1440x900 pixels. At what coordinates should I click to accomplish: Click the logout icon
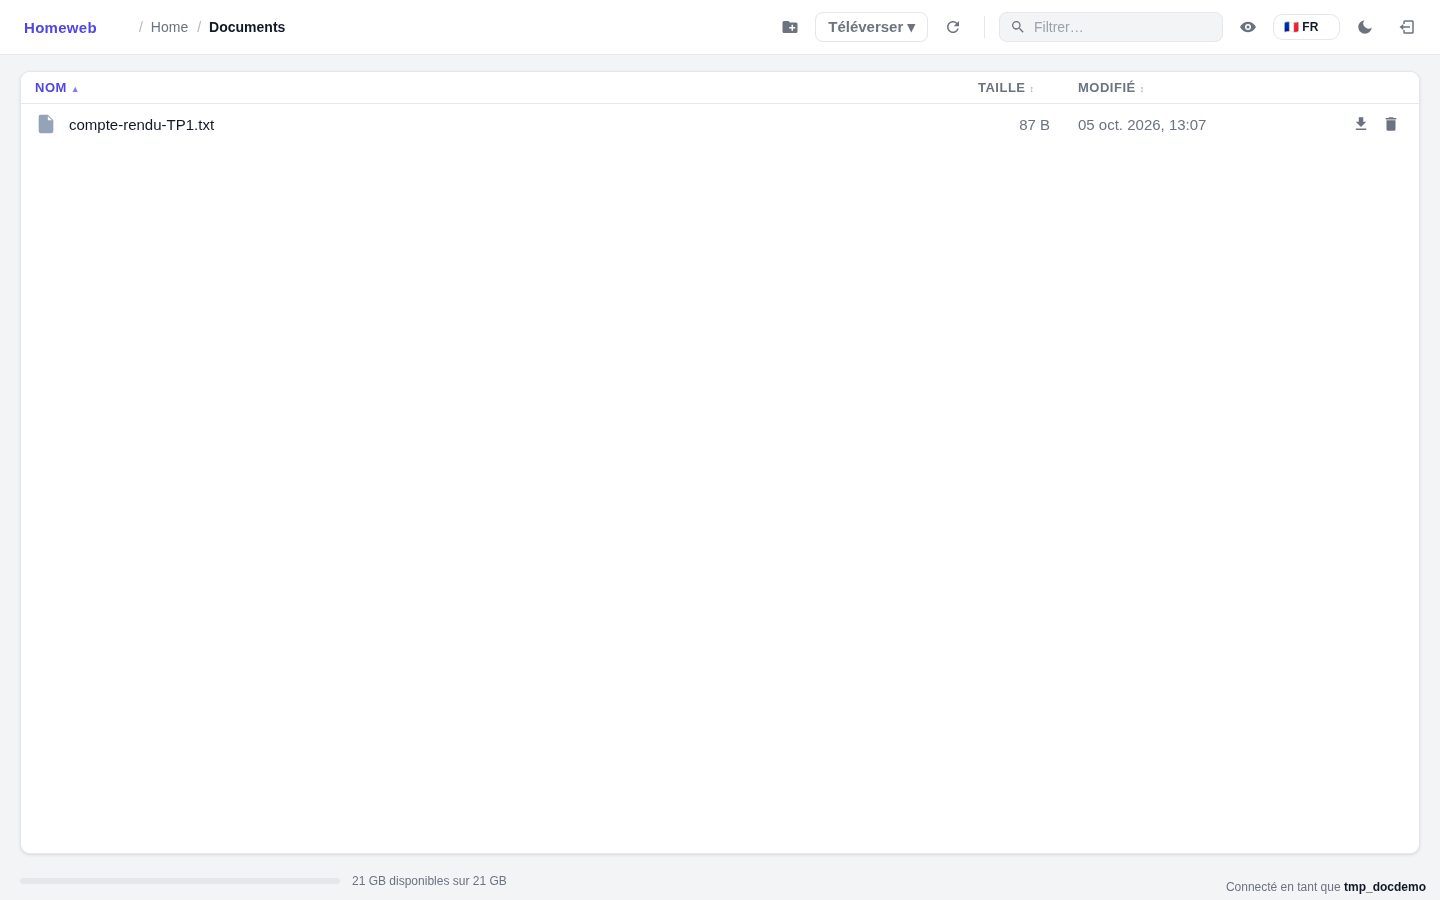coord(1407,27)
